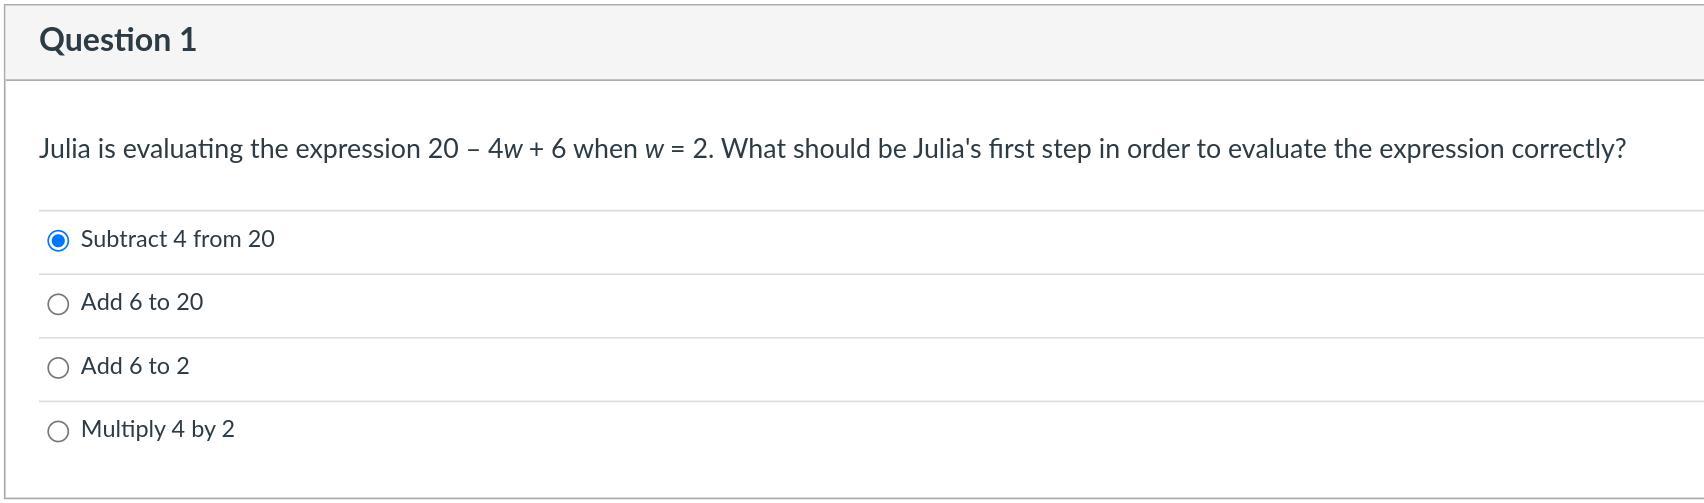Click the "Add 6 to 20" answer text
This screenshot has height=503, width=1704.
[x=141, y=302]
